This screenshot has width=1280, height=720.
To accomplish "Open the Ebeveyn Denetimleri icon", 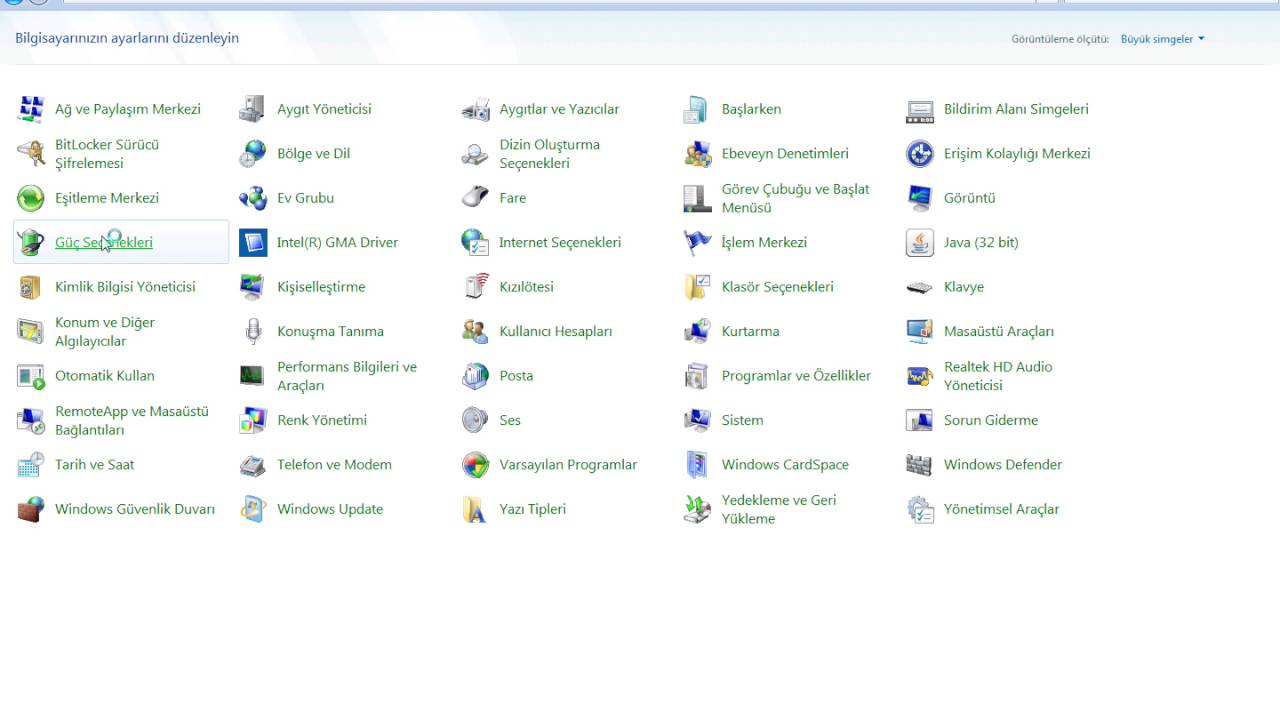I will (697, 154).
